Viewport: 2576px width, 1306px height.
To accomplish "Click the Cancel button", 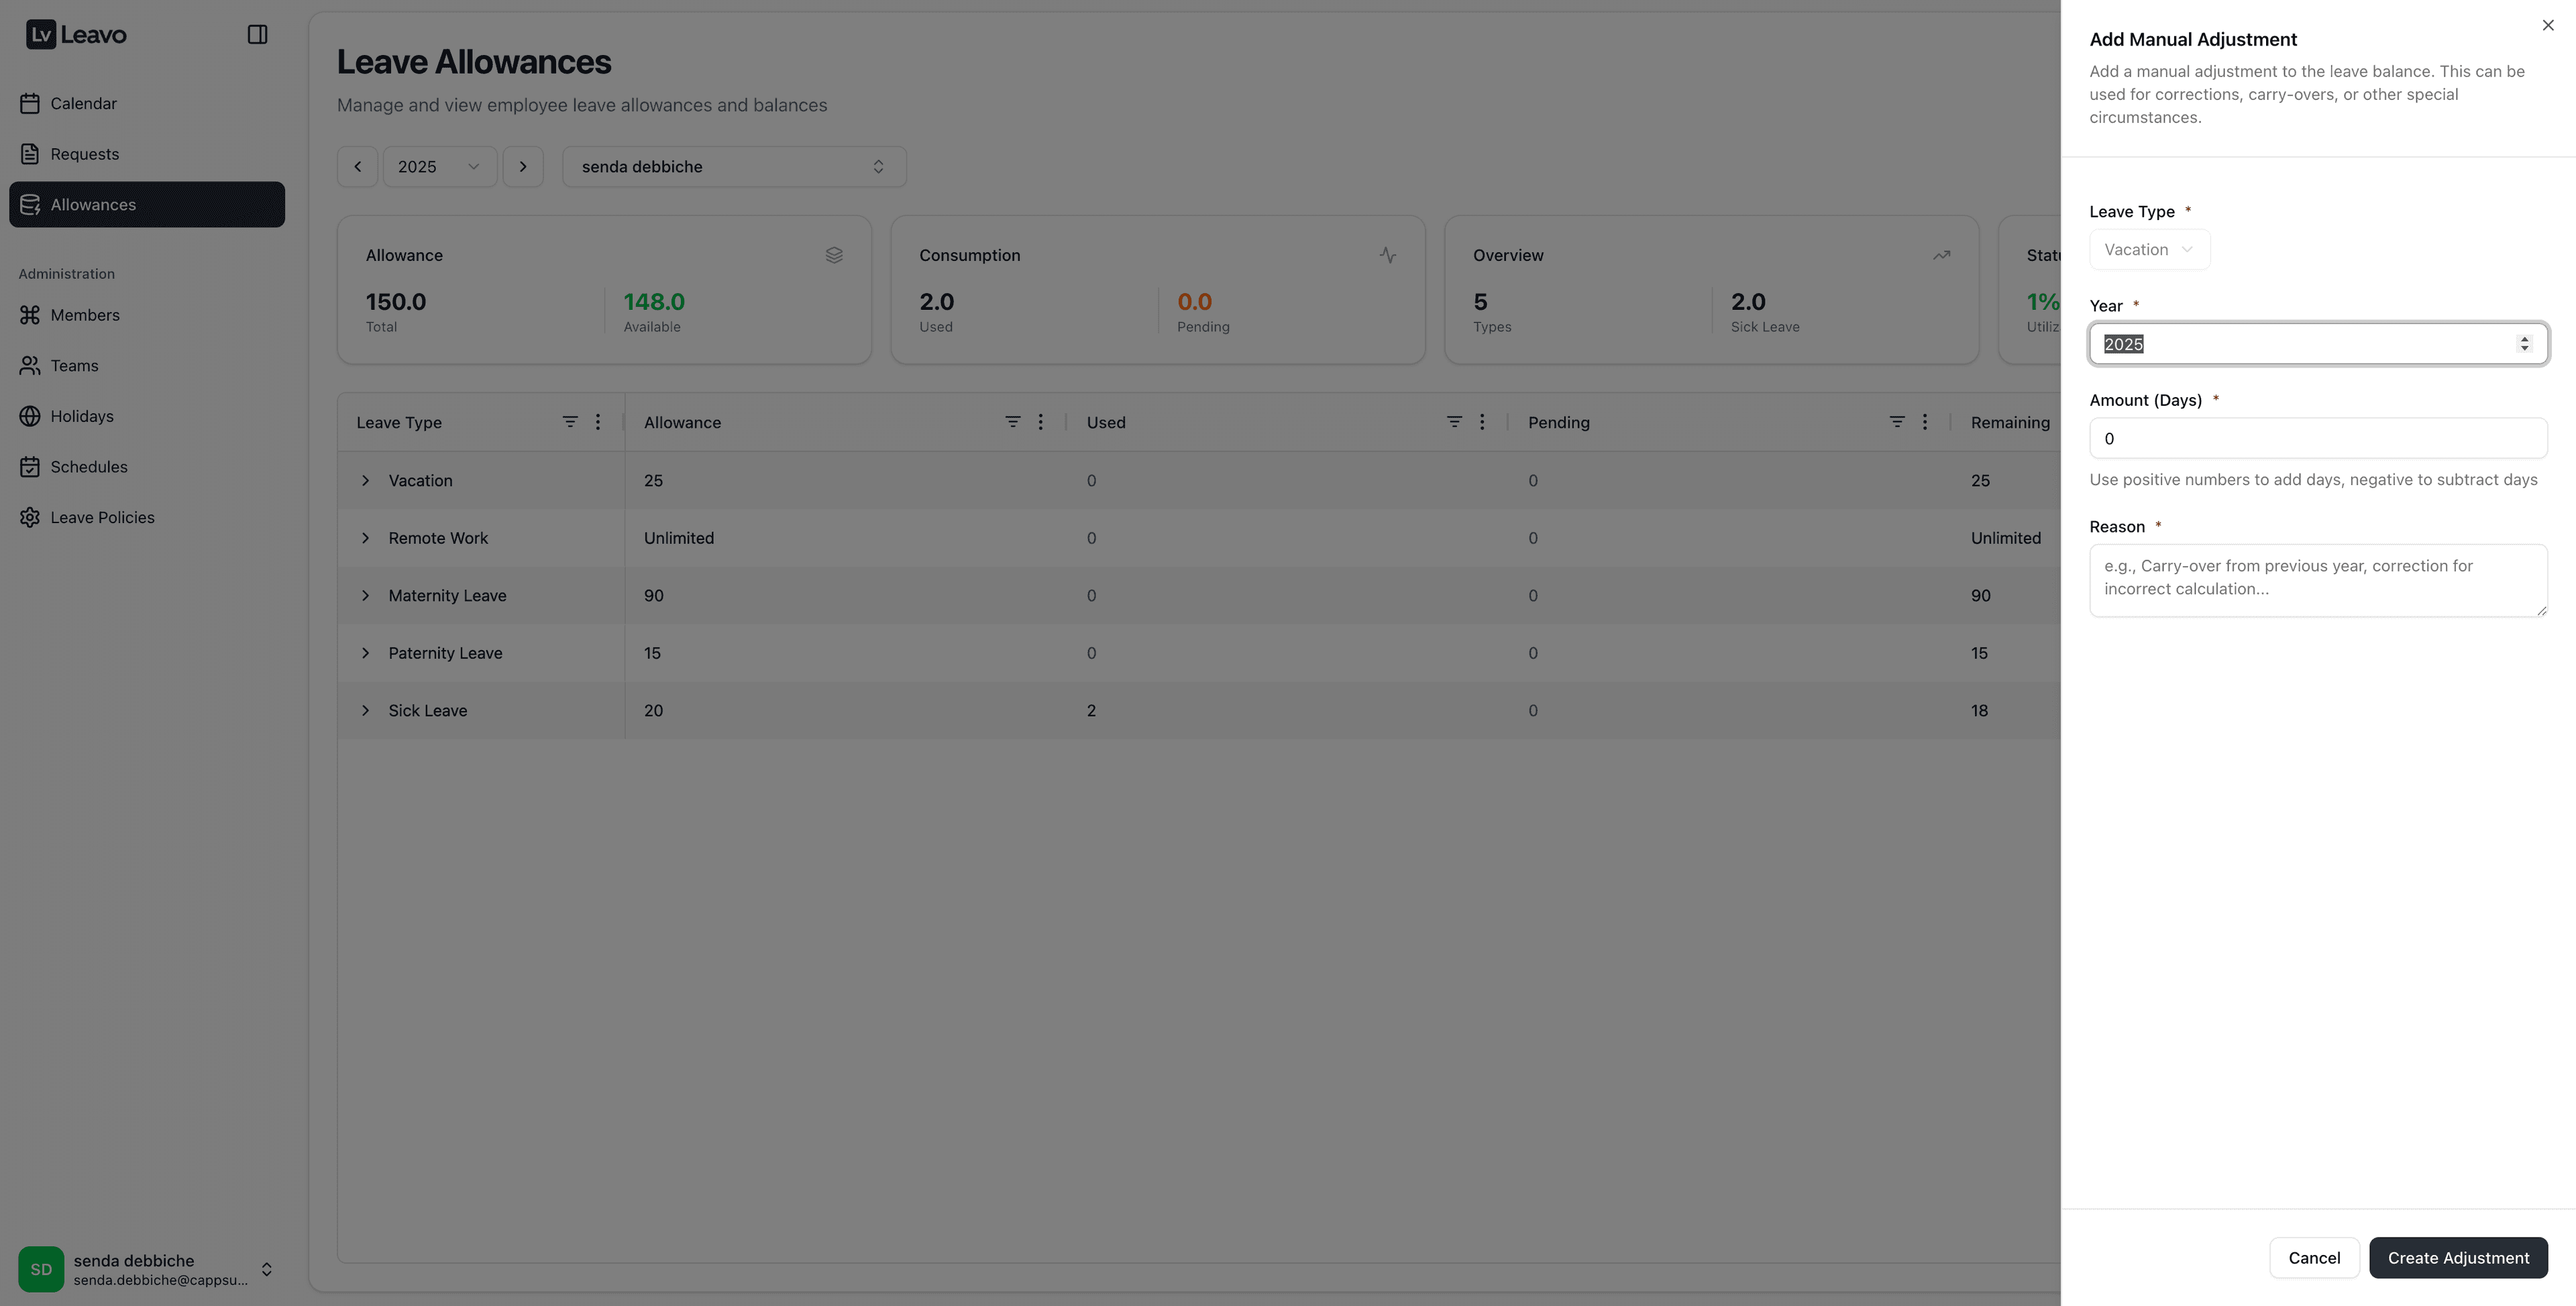I will point(2313,1258).
